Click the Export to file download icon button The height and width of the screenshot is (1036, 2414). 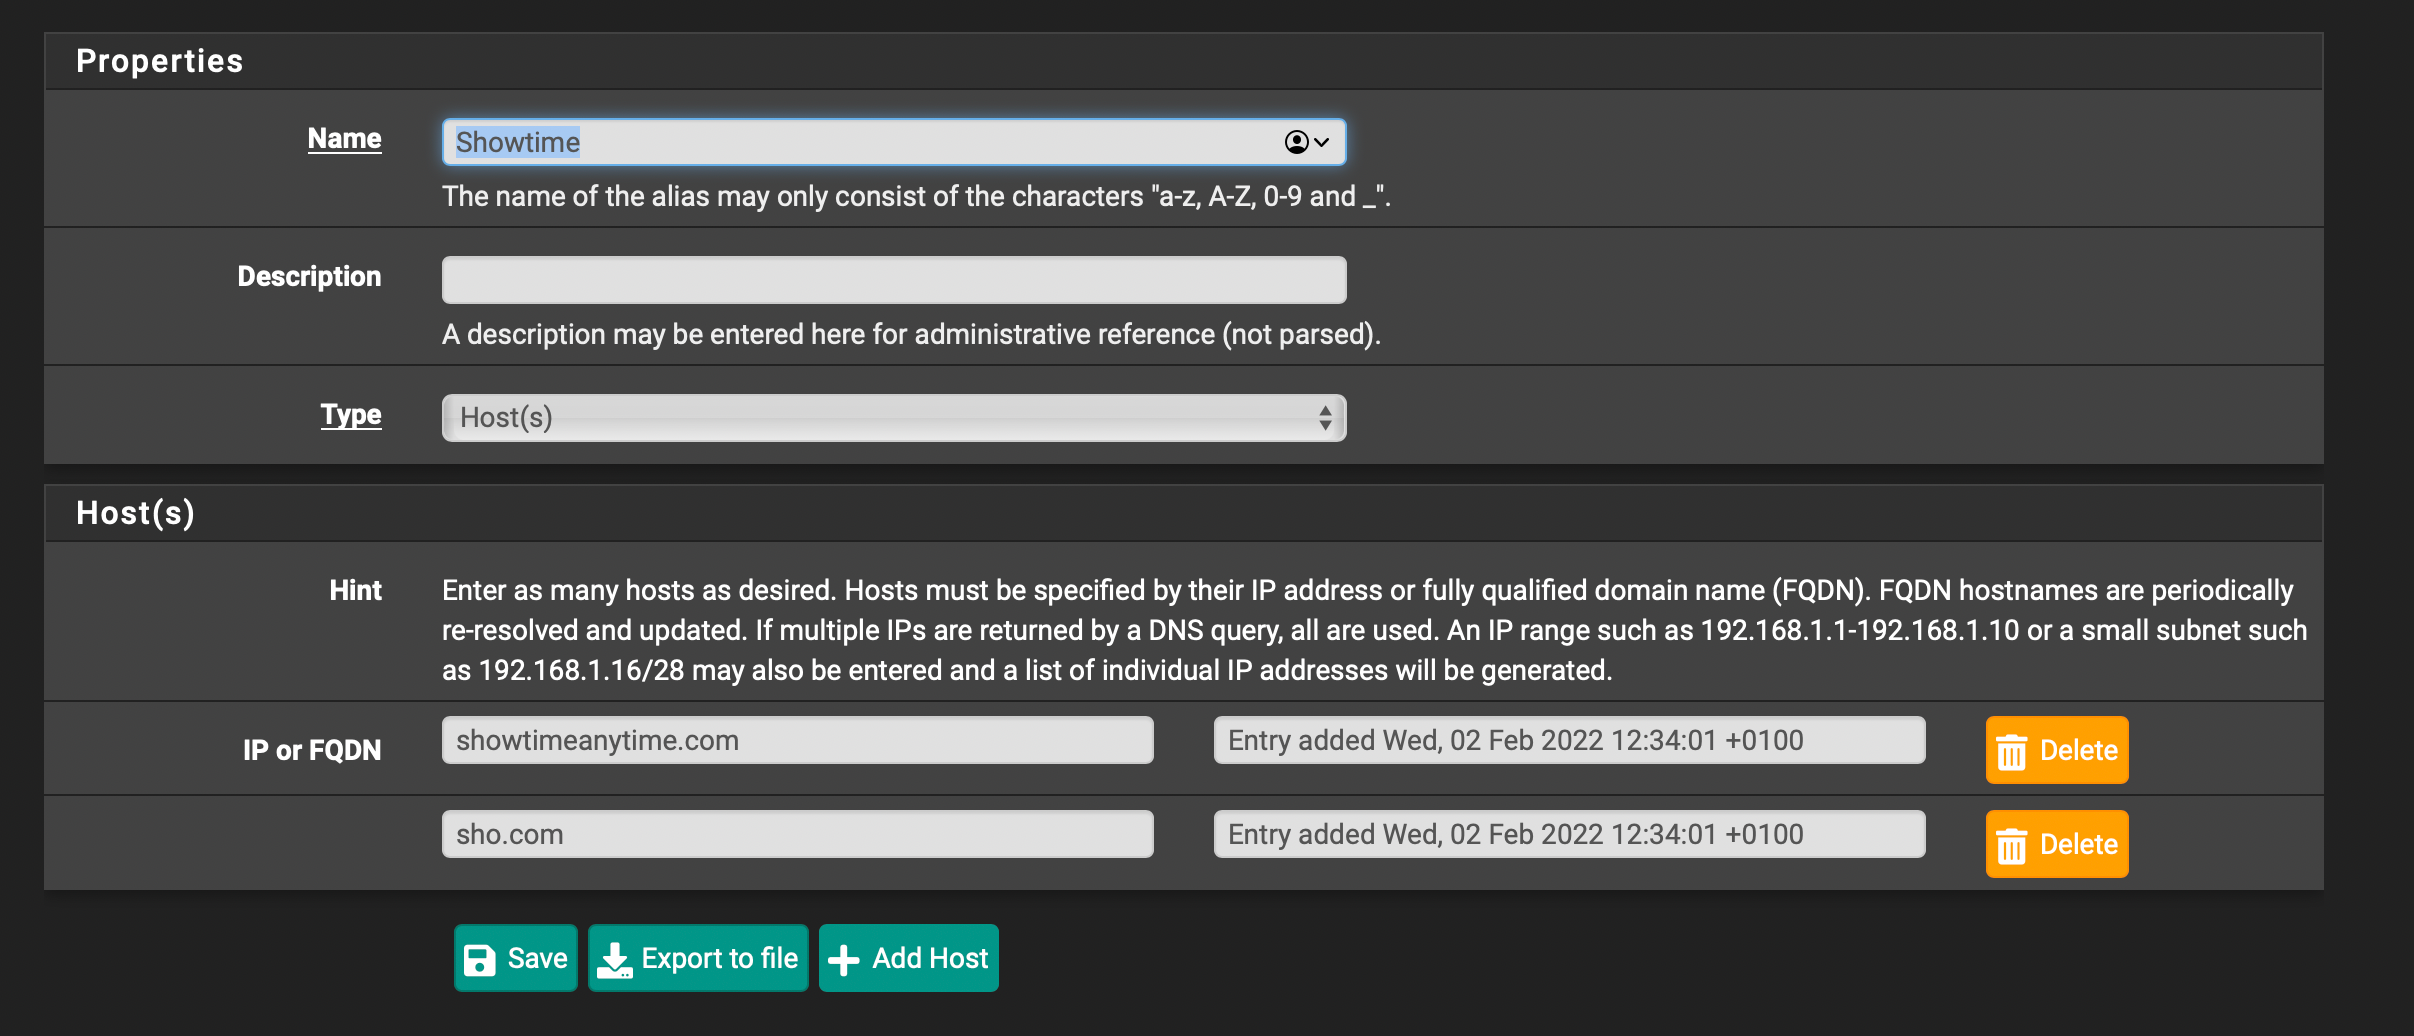point(698,958)
